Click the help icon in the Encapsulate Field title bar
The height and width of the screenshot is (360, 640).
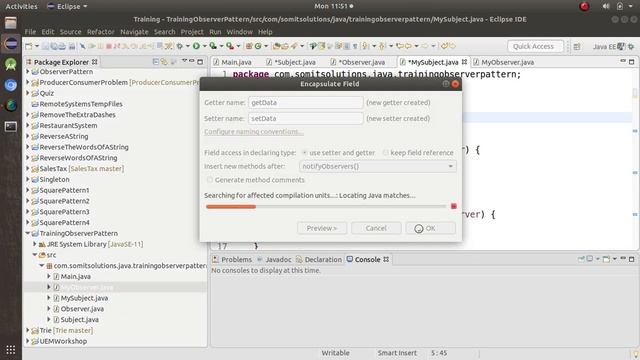coord(446,84)
